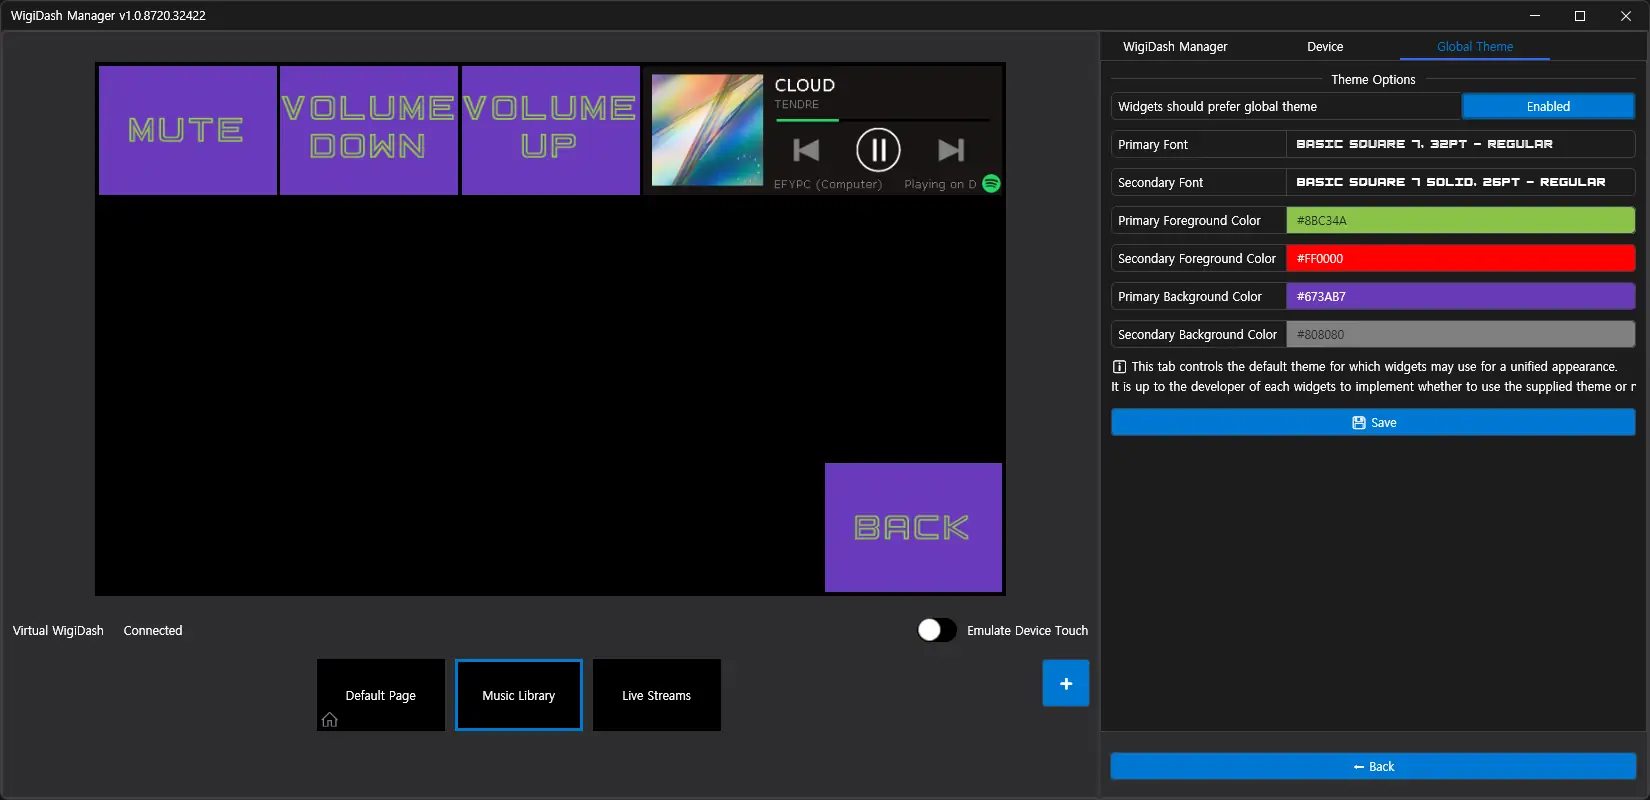
Task: Add a new page with plus button
Action: click(x=1065, y=683)
